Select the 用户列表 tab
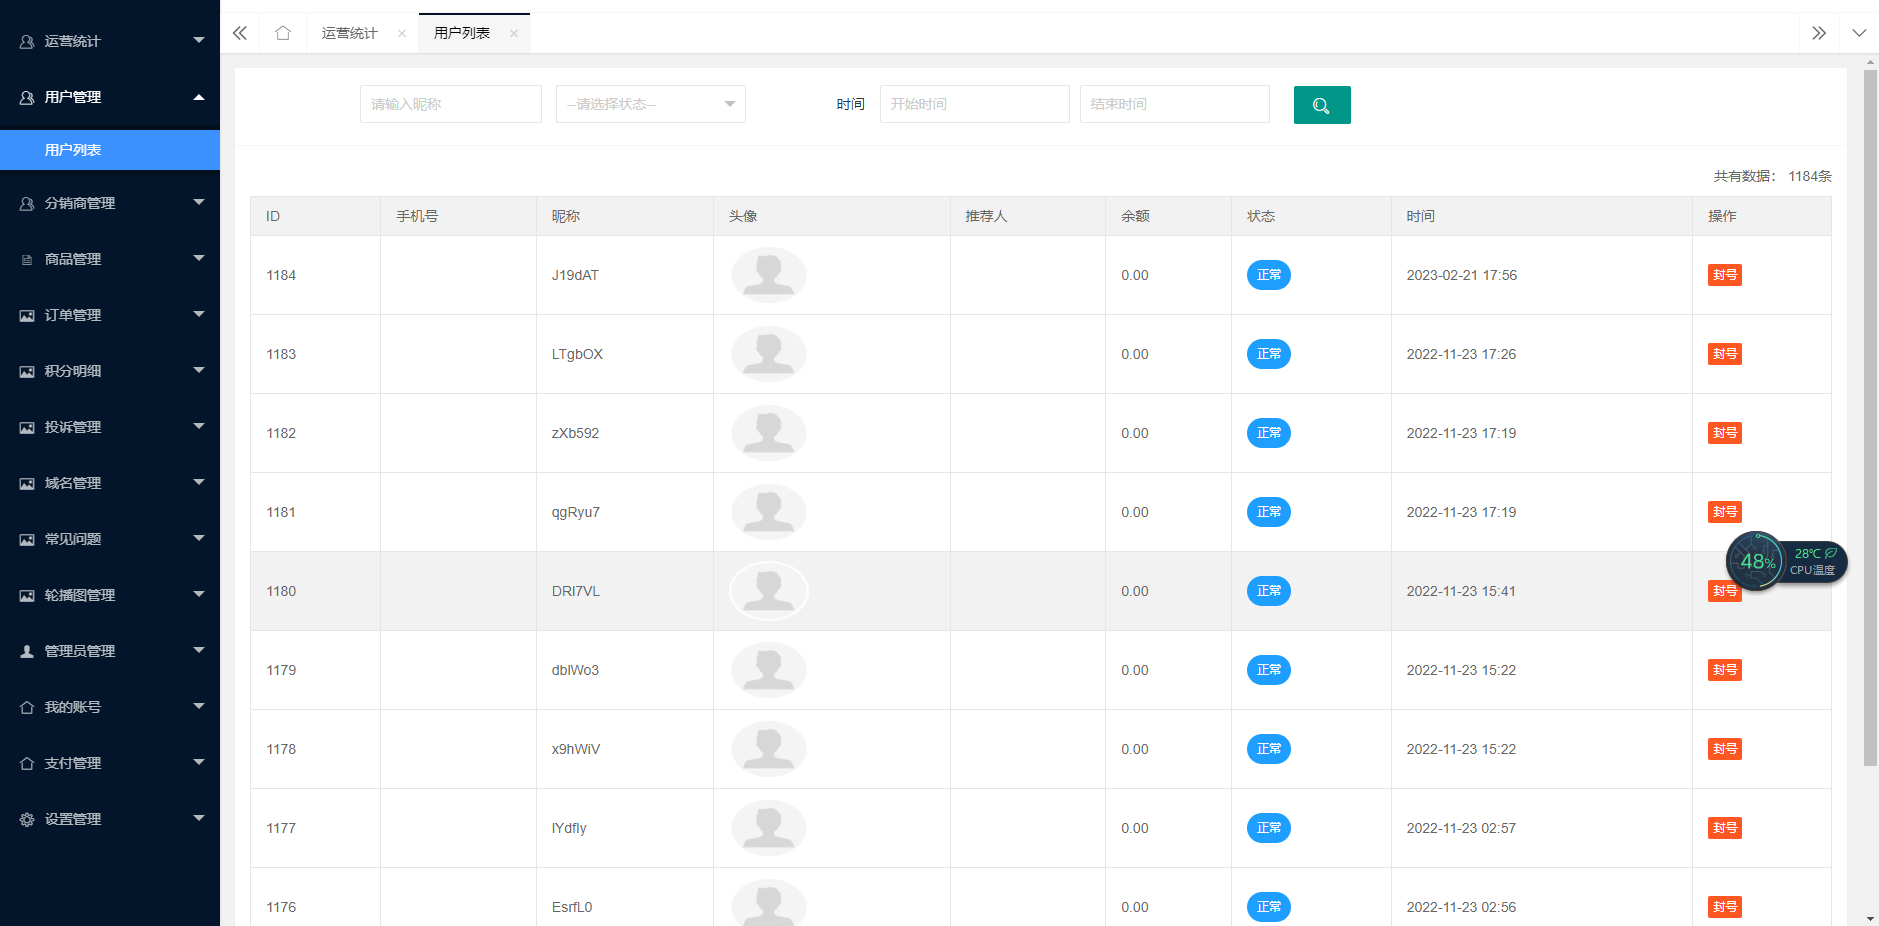Image resolution: width=1879 pixels, height=926 pixels. [462, 33]
